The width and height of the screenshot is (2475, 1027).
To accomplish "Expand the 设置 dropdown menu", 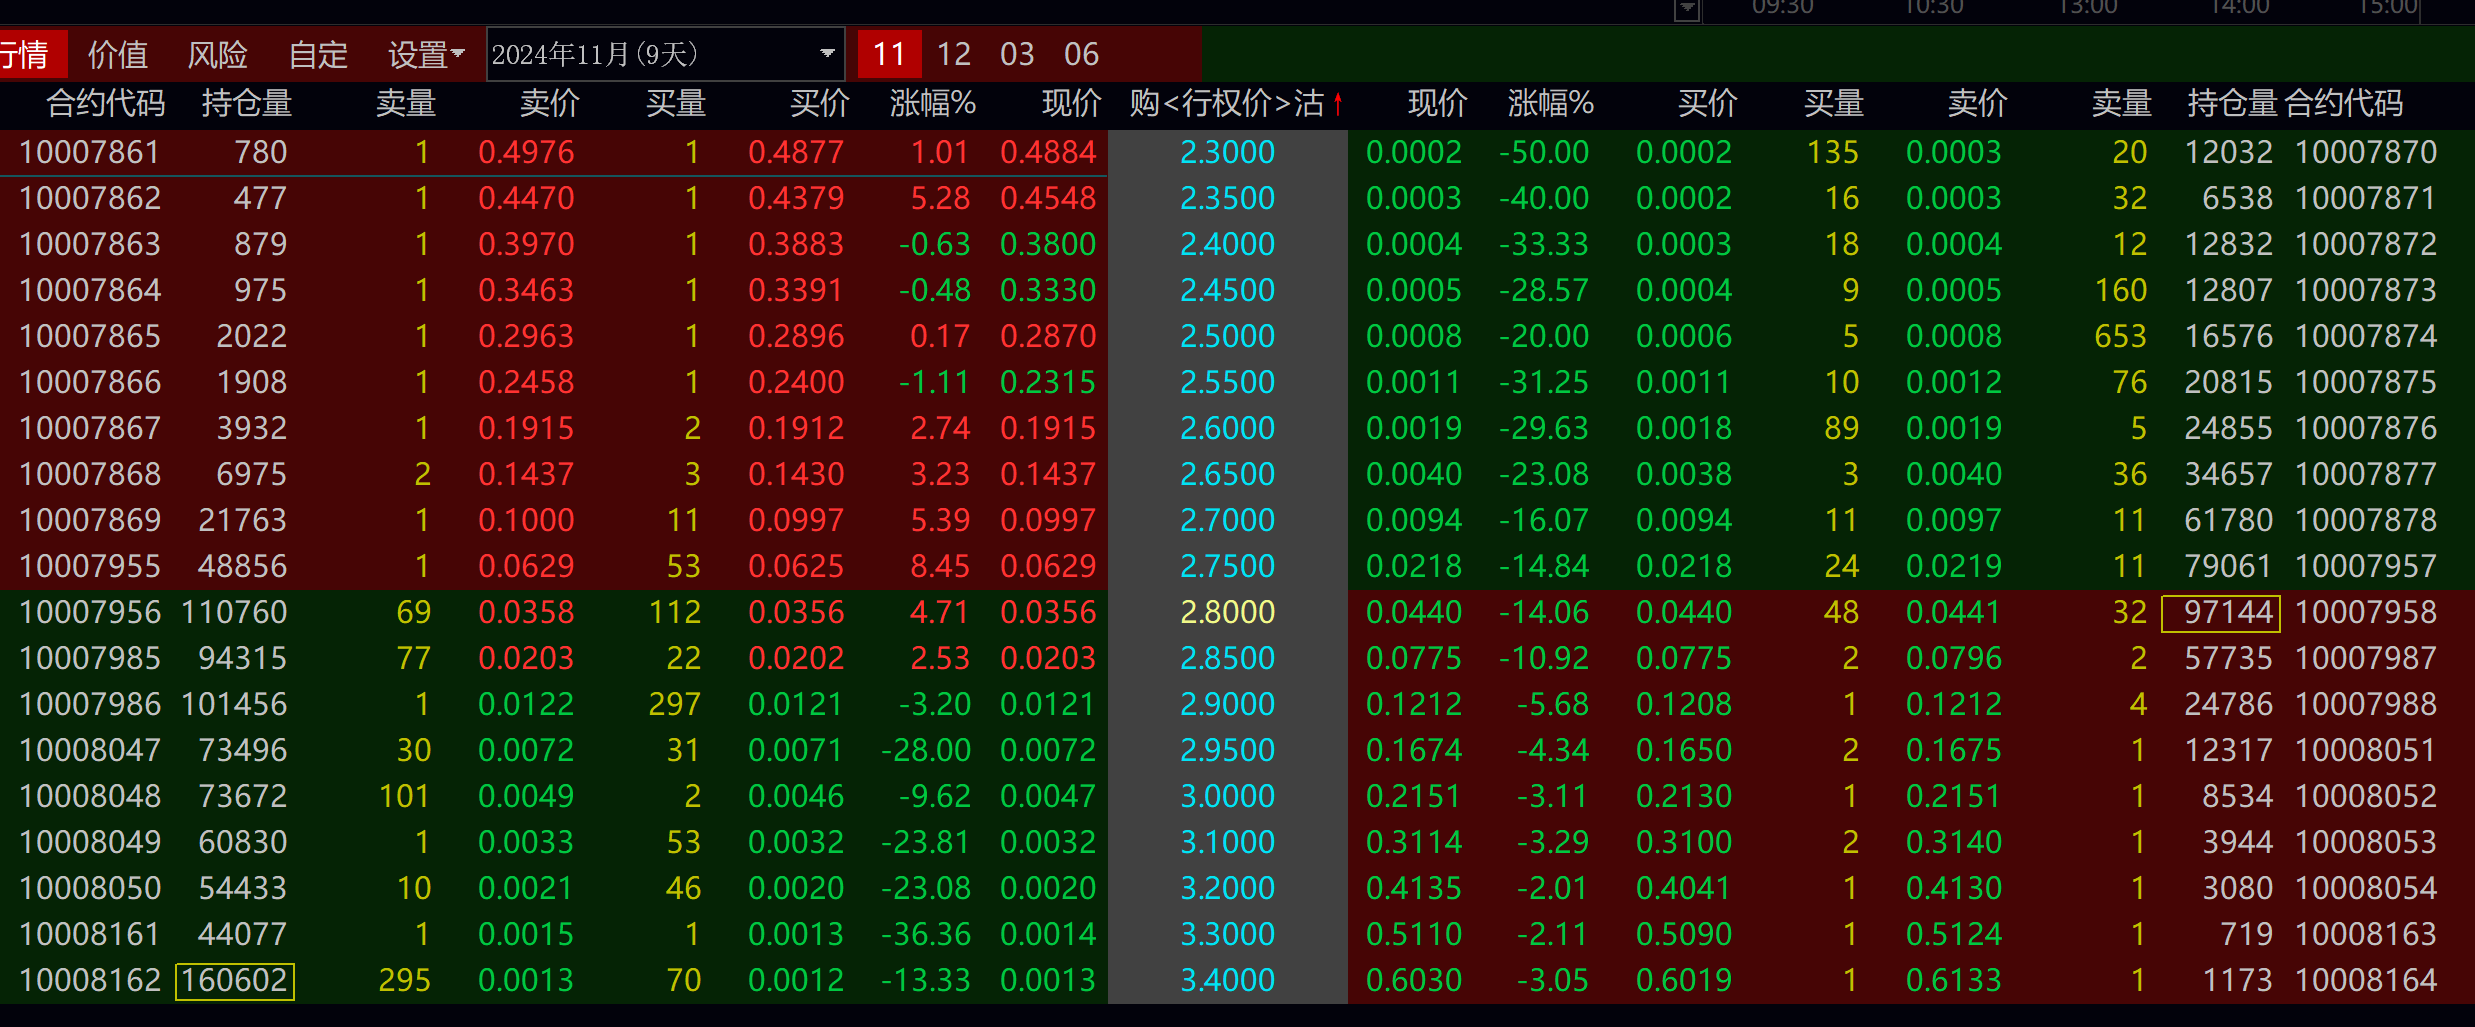I will click(426, 54).
